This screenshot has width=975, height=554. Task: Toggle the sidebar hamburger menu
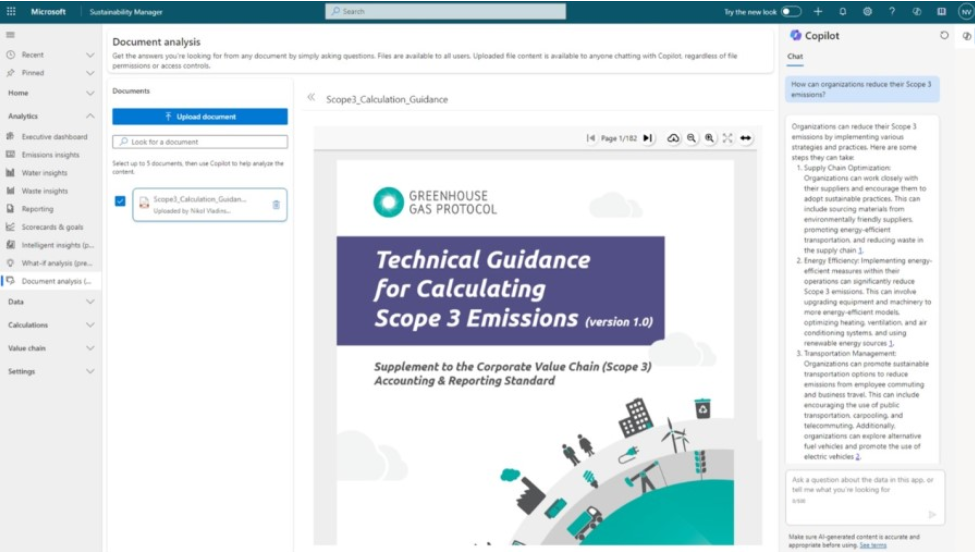[x=11, y=35]
